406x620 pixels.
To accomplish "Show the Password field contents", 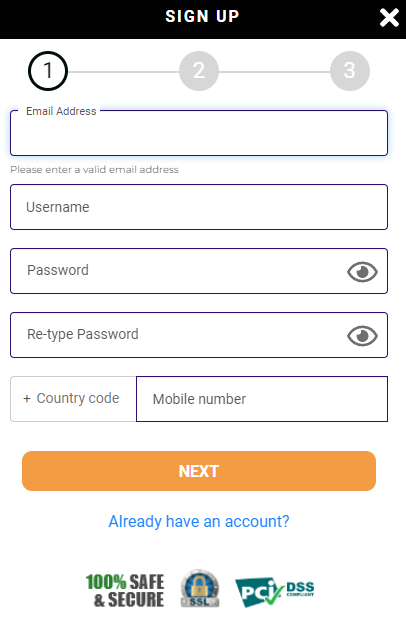I will (x=362, y=272).
